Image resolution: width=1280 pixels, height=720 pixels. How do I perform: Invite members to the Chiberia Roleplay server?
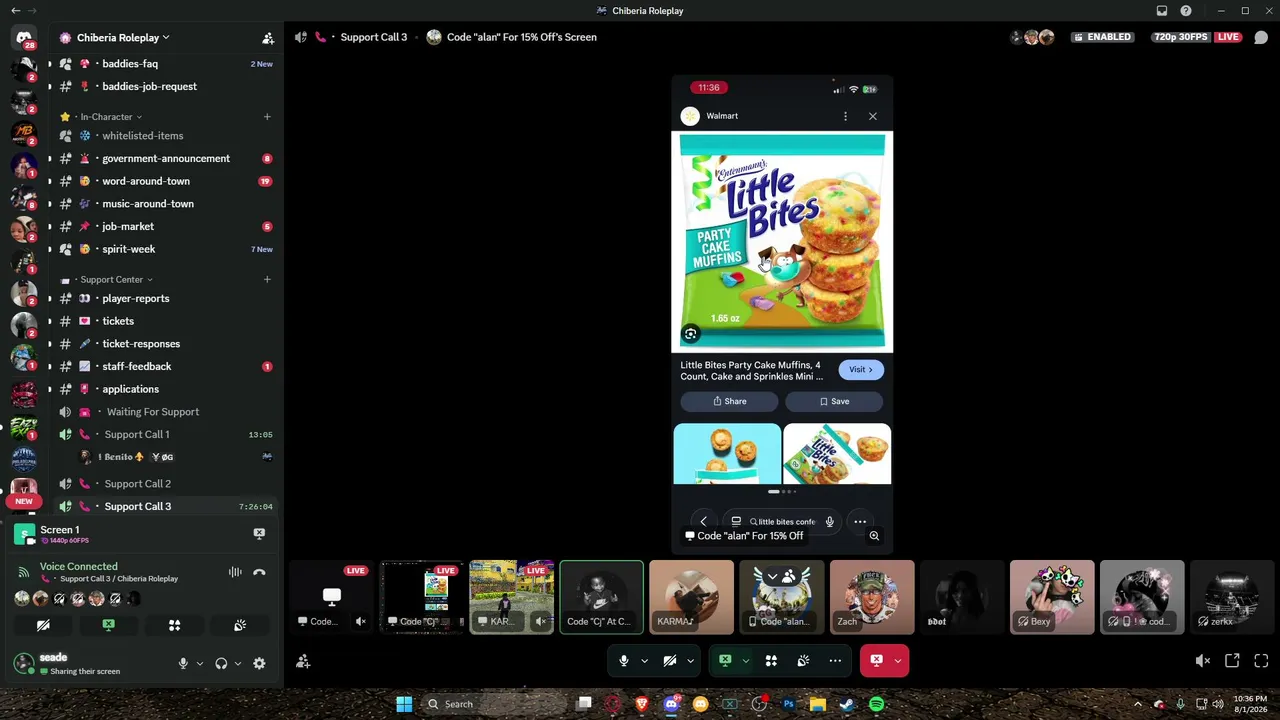coord(268,38)
